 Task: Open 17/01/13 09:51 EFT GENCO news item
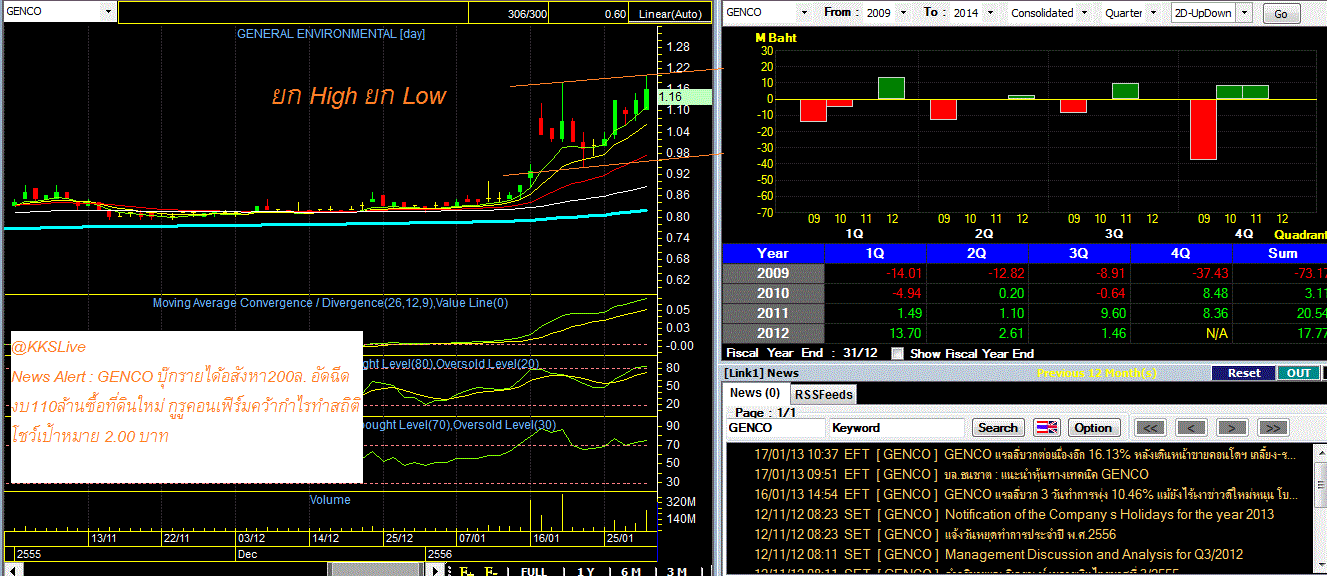point(951,474)
